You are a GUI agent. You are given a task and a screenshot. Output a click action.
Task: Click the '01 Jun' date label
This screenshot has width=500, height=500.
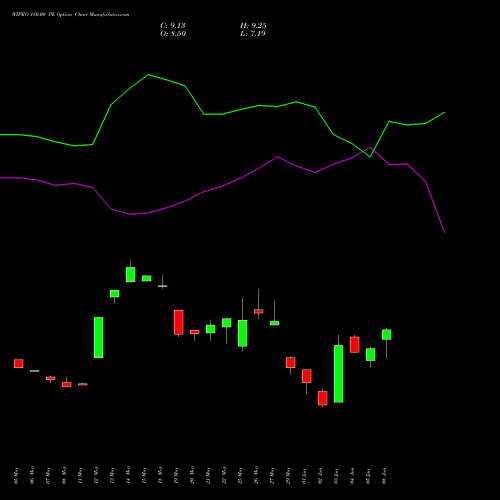(x=305, y=476)
